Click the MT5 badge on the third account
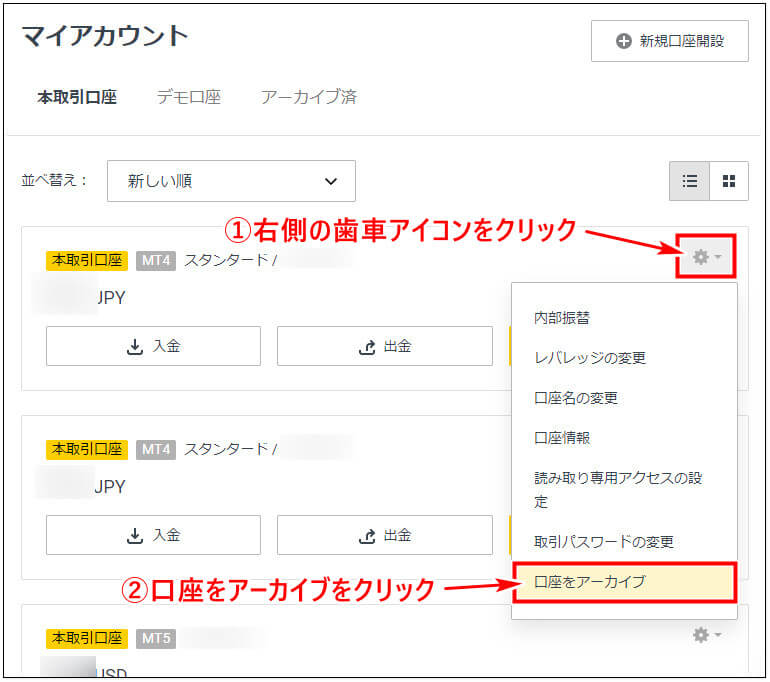The image size is (770, 682). click(x=156, y=638)
